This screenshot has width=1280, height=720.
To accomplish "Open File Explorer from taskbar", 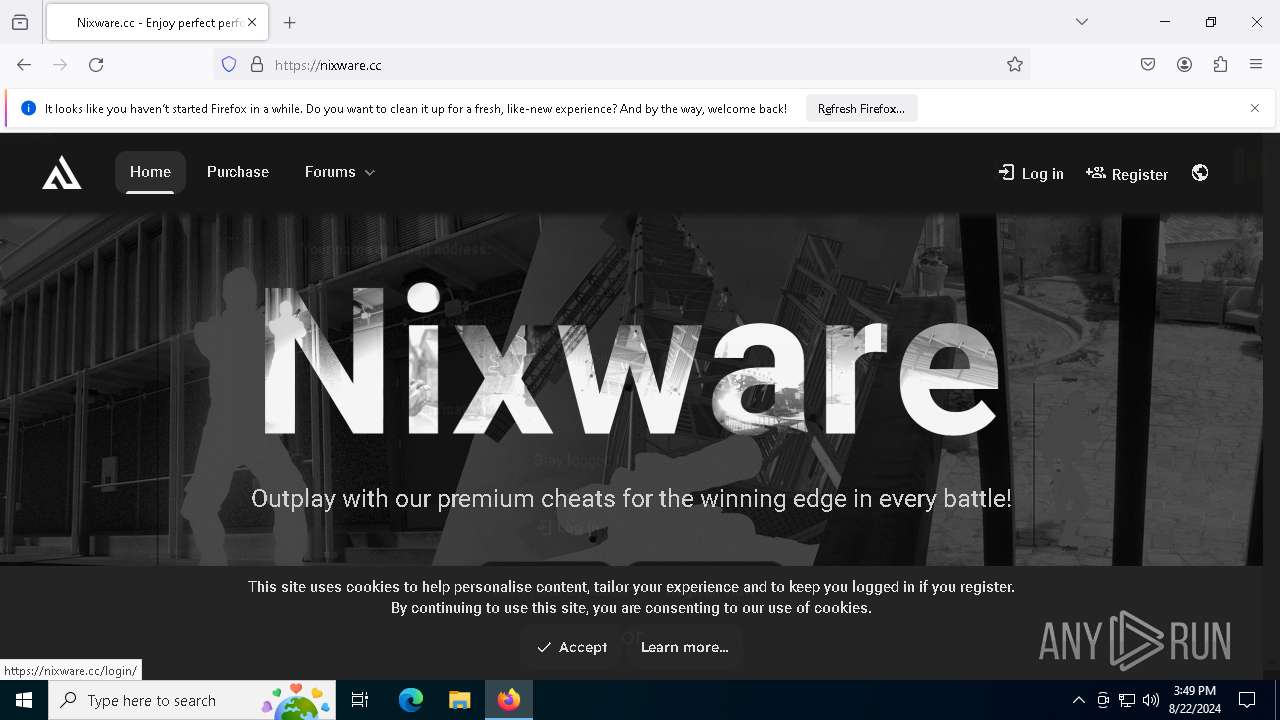I will (x=459, y=700).
